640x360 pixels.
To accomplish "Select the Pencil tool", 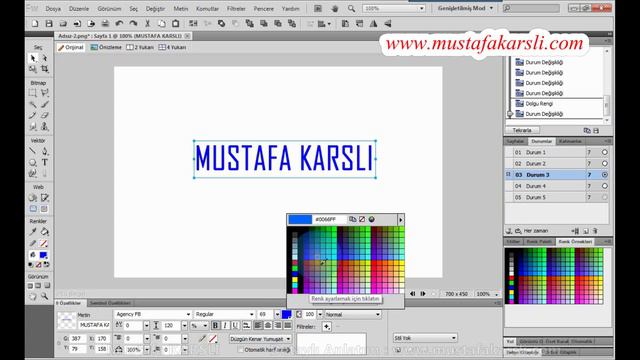I will click(x=33, y=116).
